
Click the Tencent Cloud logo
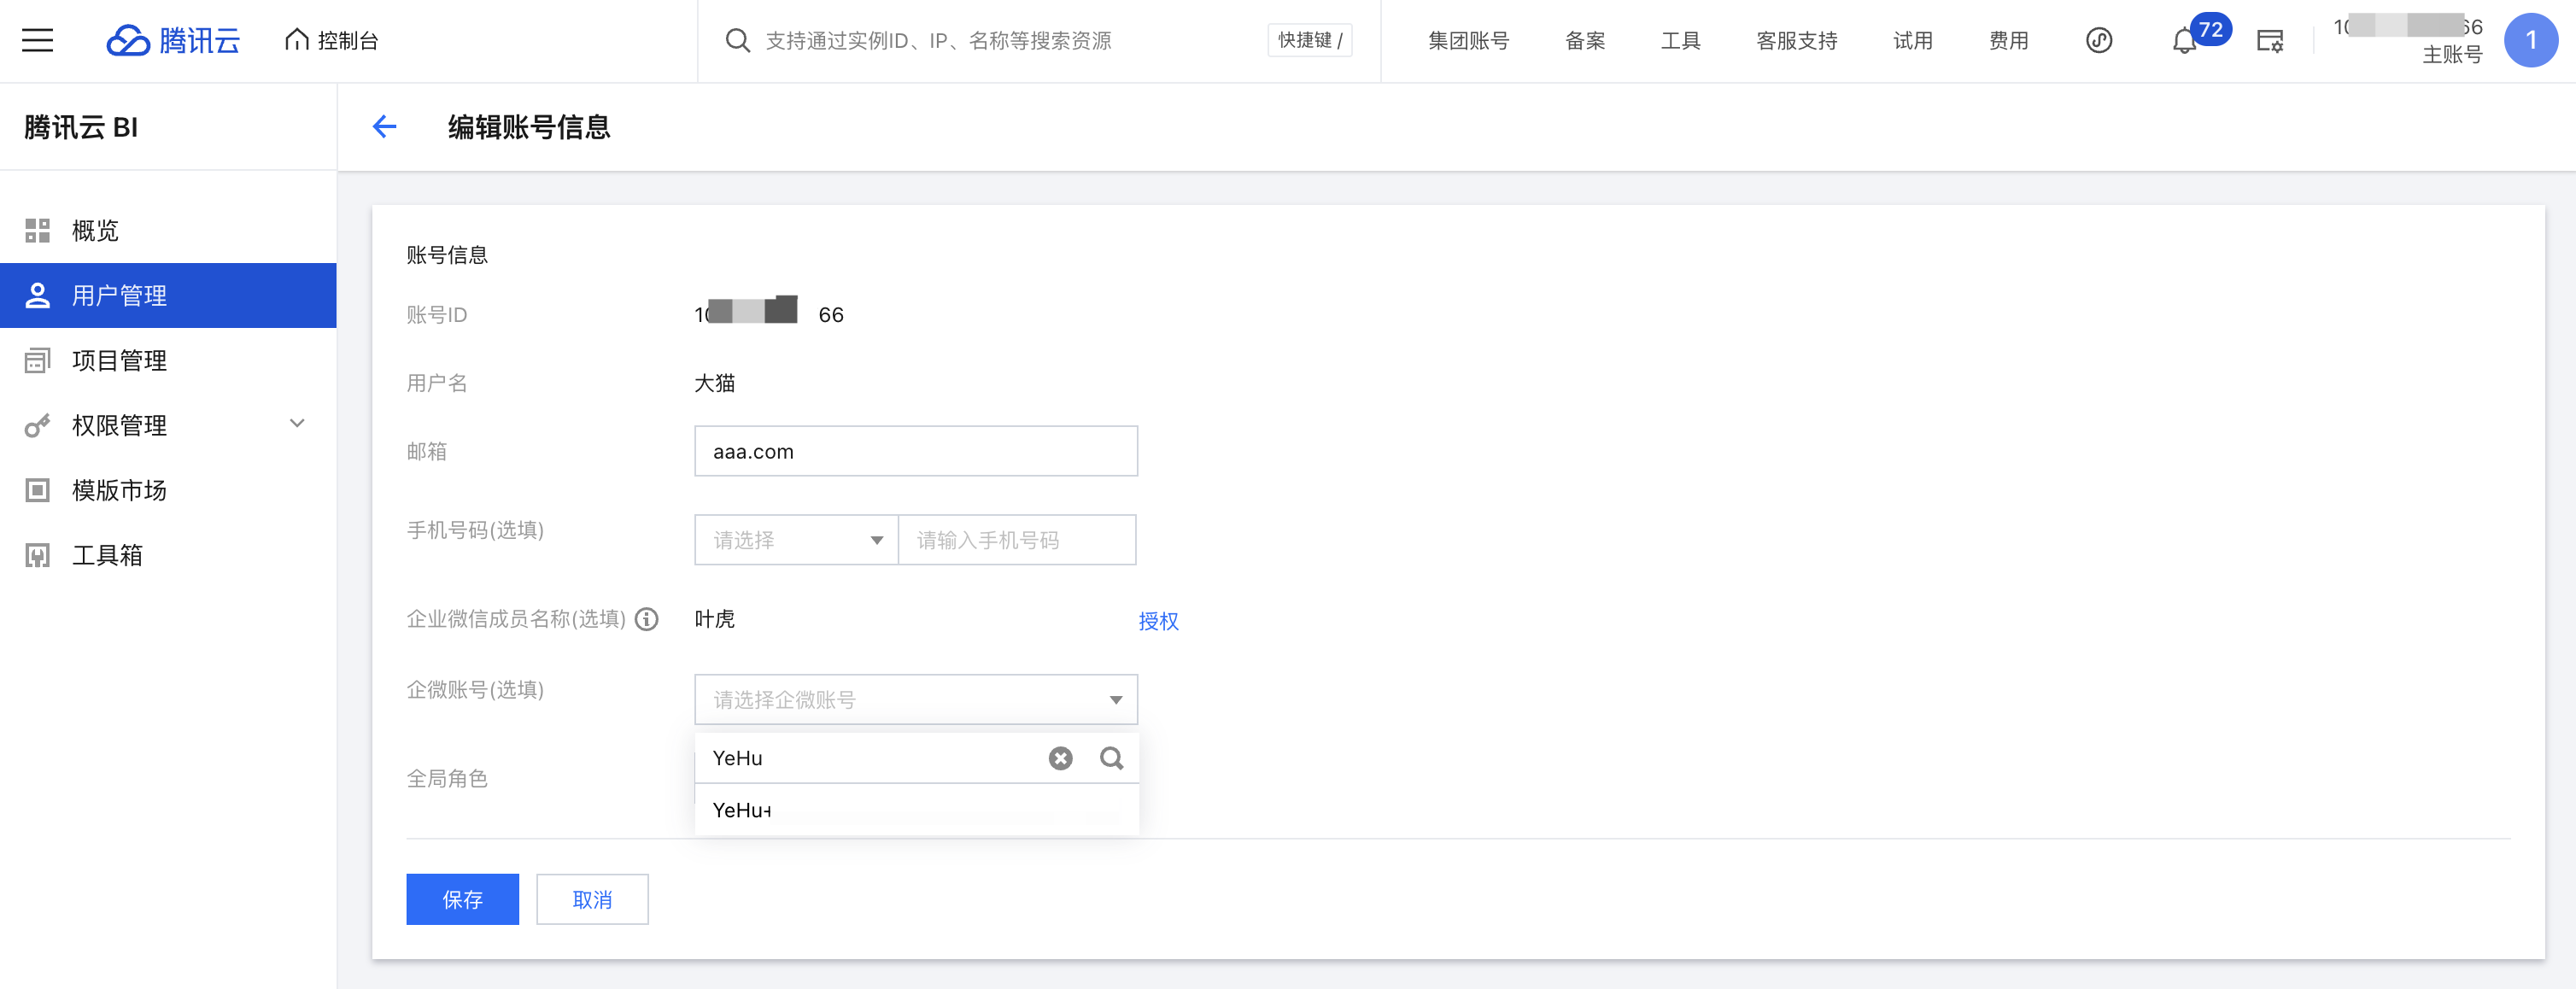173,40
